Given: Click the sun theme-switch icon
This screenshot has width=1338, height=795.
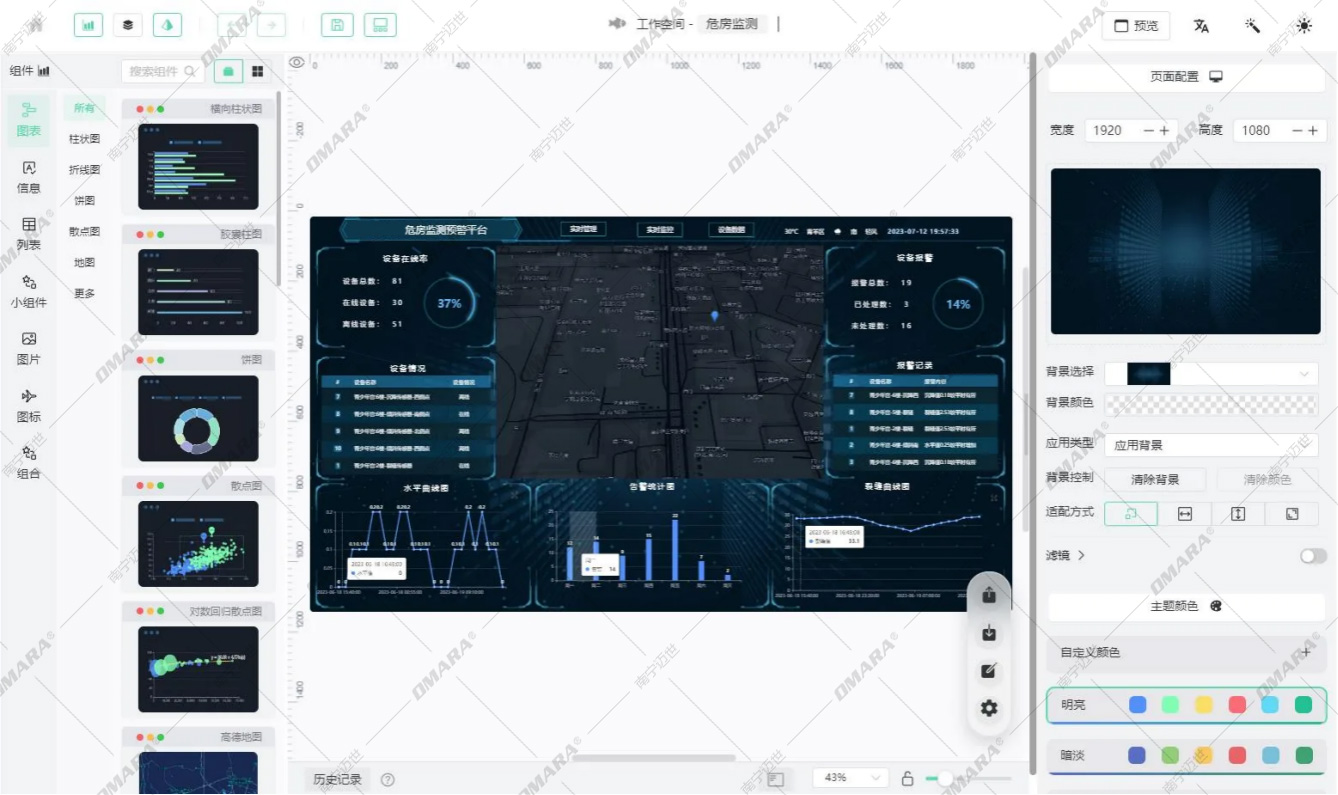Looking at the screenshot, I should coord(1303,26).
